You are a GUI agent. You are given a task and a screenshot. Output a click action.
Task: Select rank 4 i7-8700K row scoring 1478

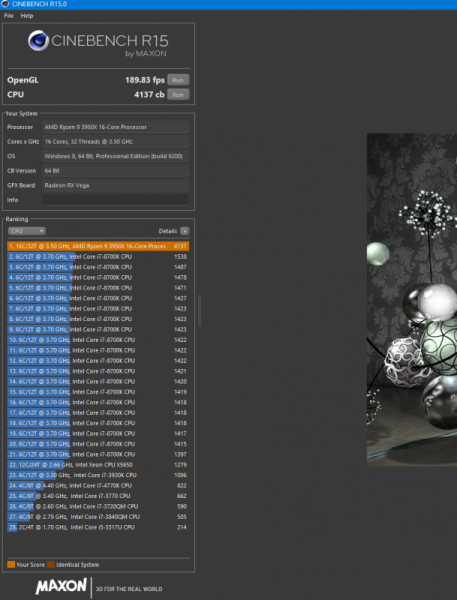[x=98, y=277]
